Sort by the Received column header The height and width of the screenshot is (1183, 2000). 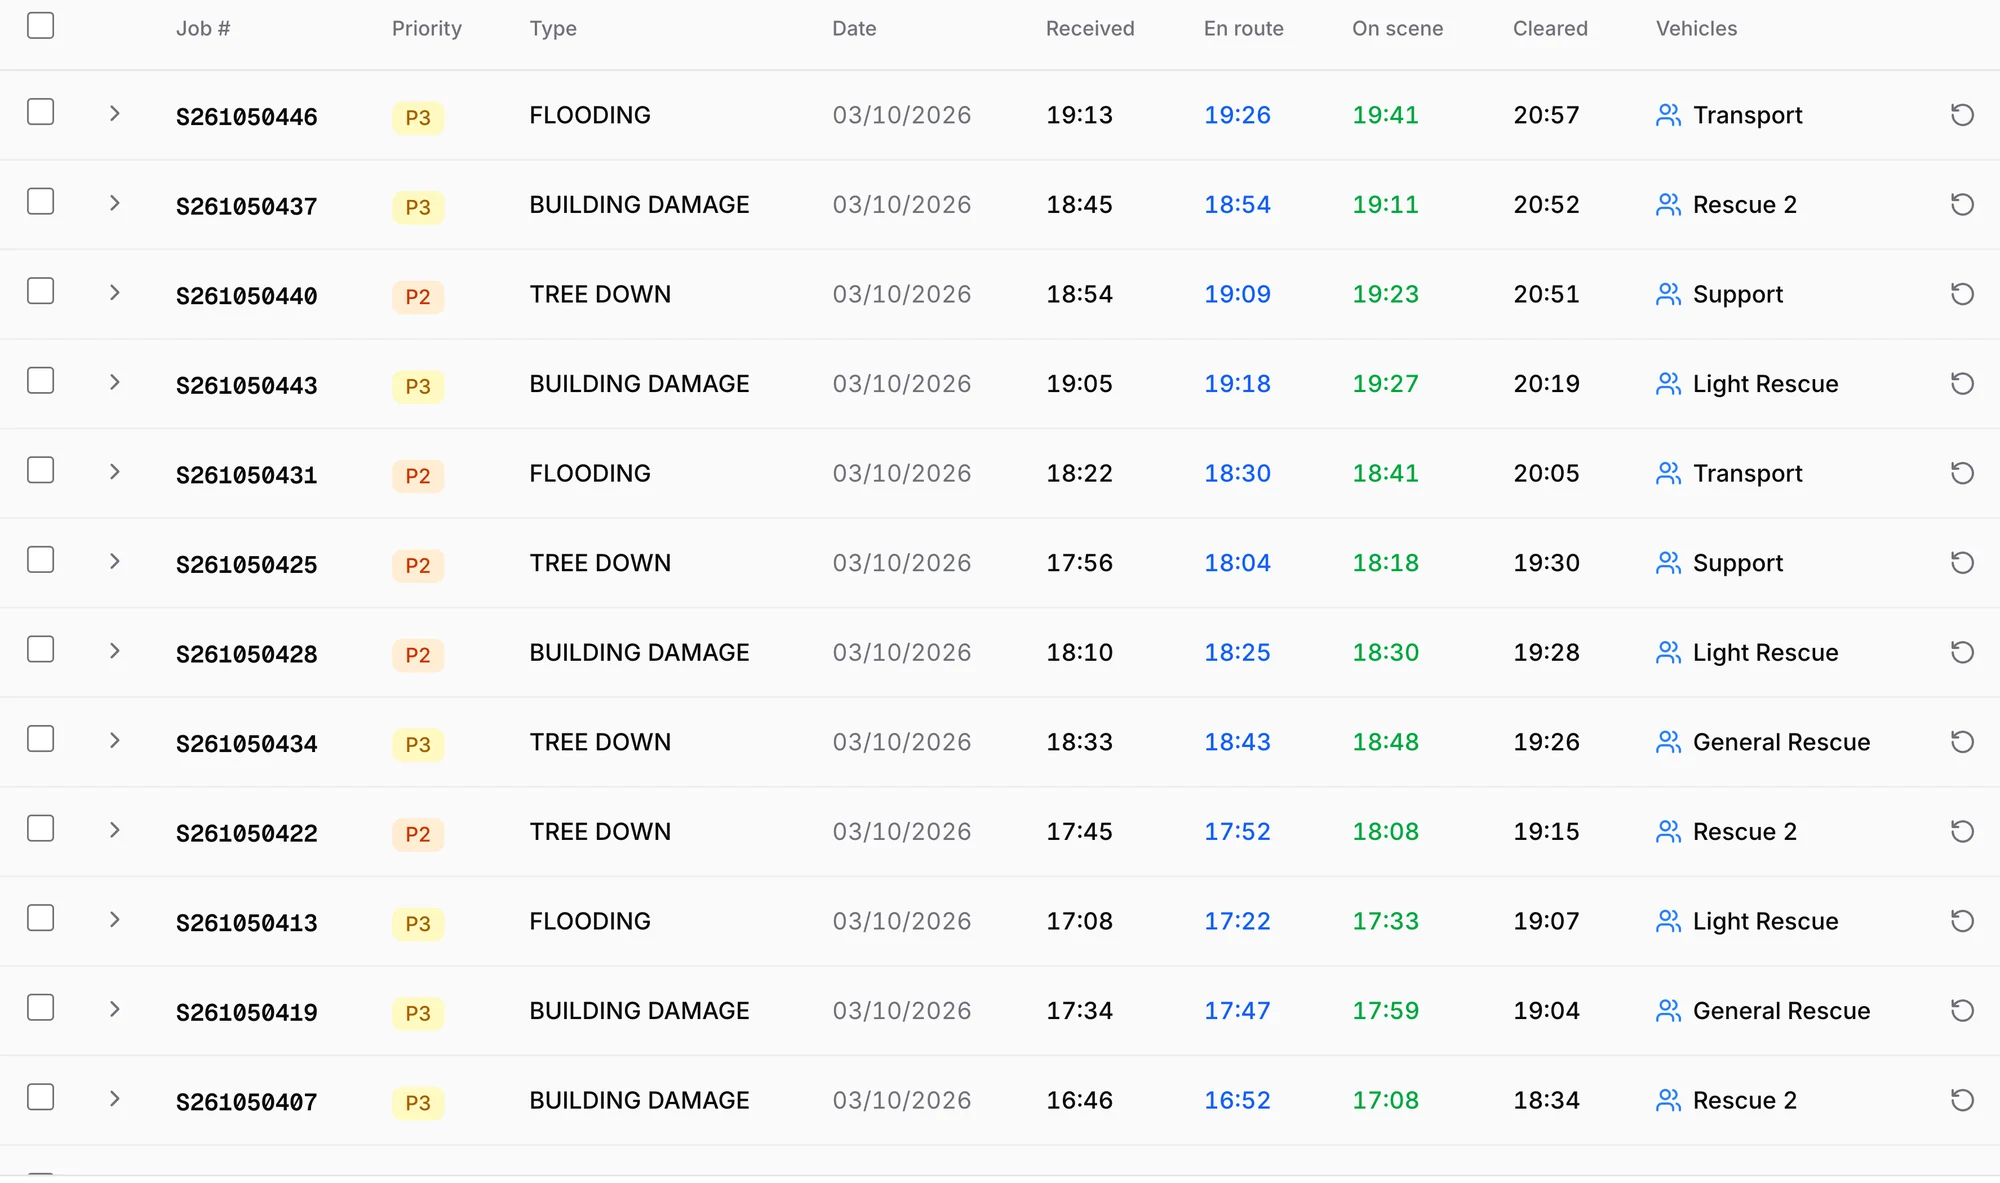[1090, 29]
